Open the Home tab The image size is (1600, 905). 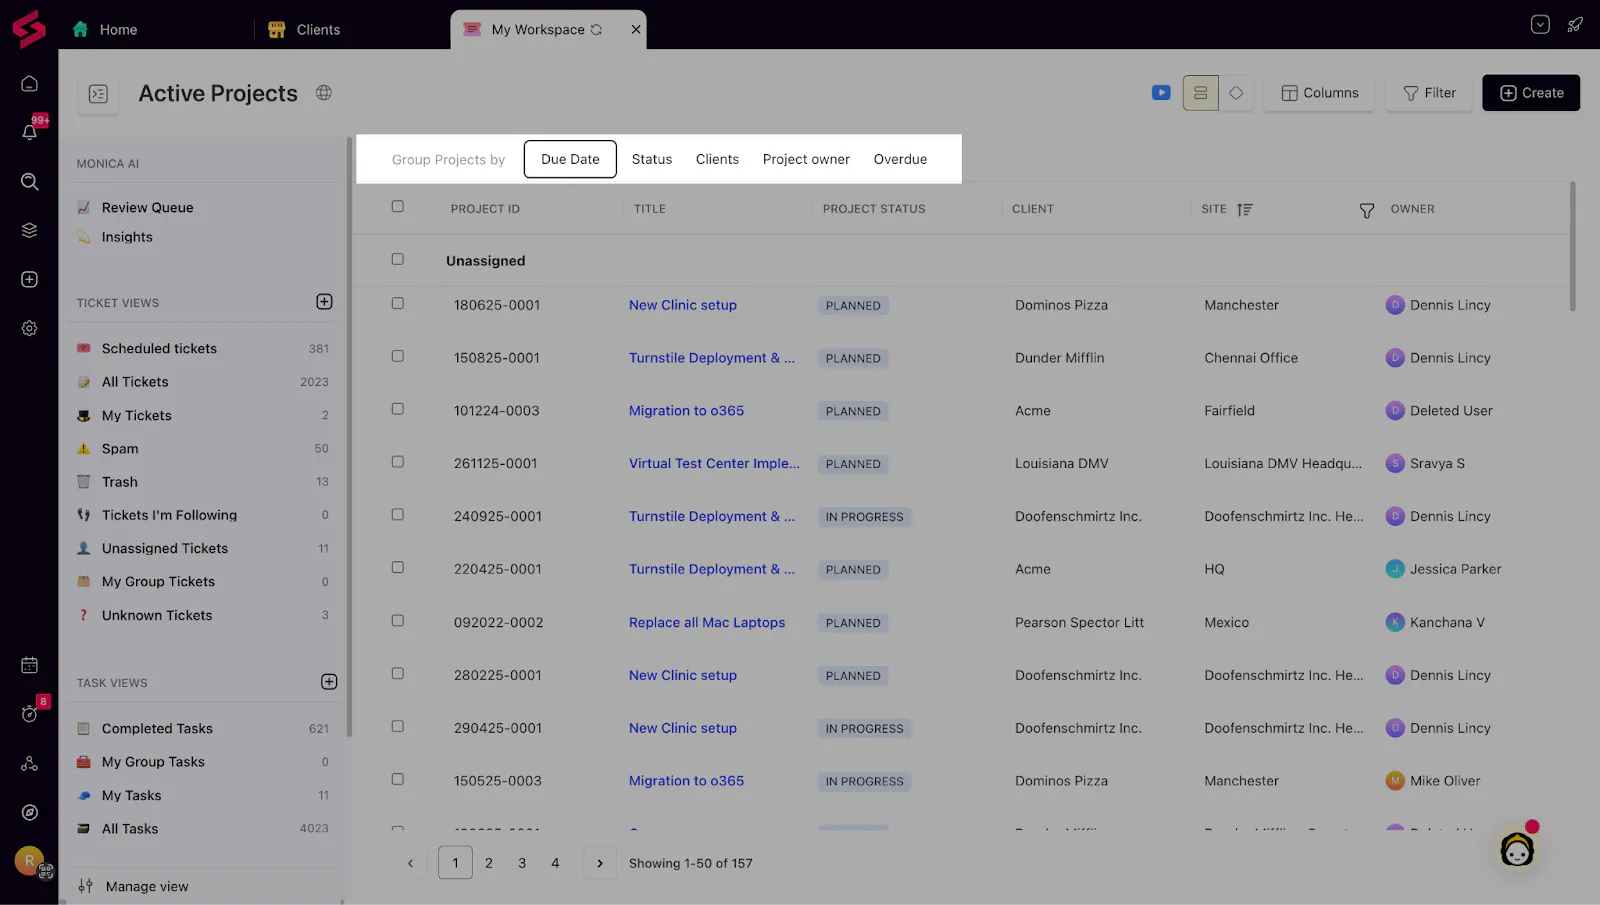106,30
